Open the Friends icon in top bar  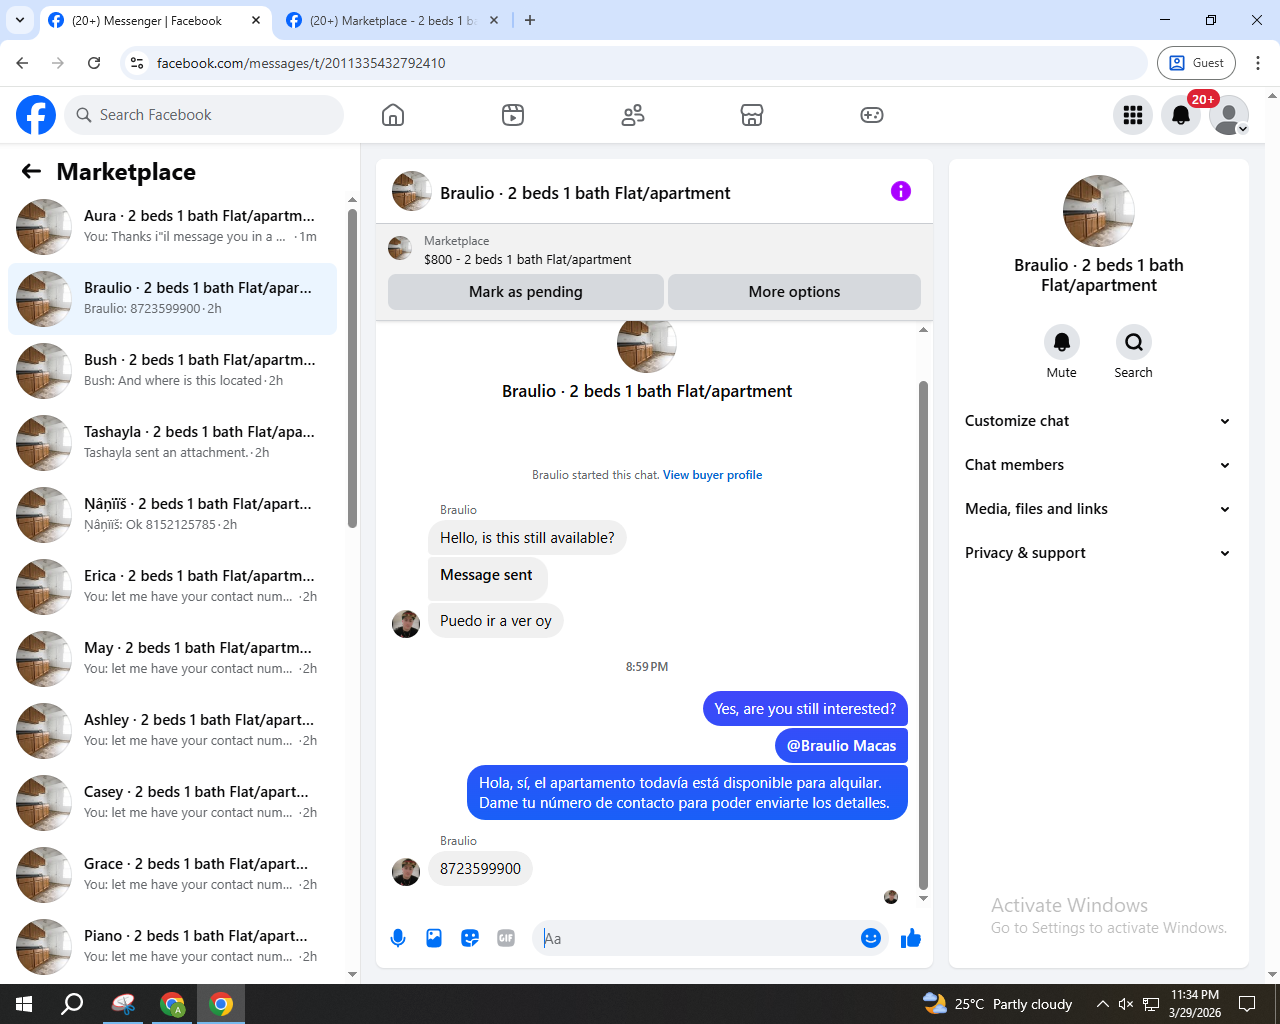(633, 115)
